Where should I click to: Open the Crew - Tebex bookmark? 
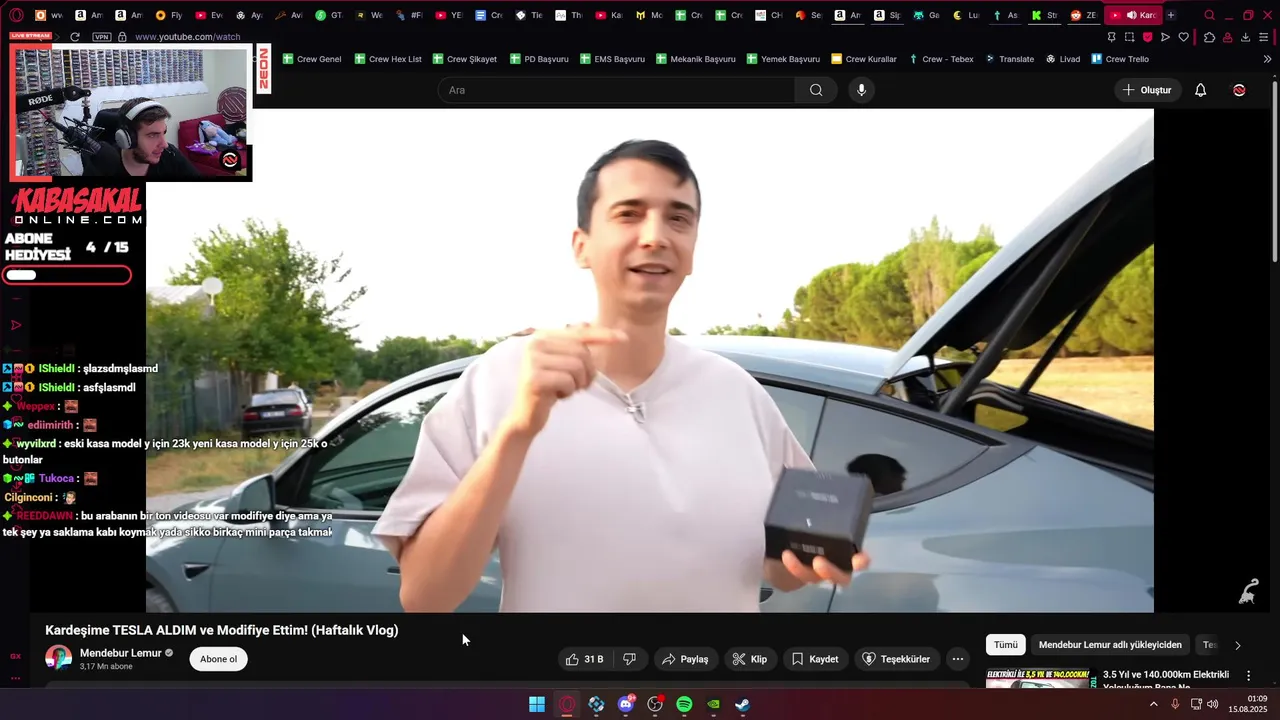click(940, 59)
